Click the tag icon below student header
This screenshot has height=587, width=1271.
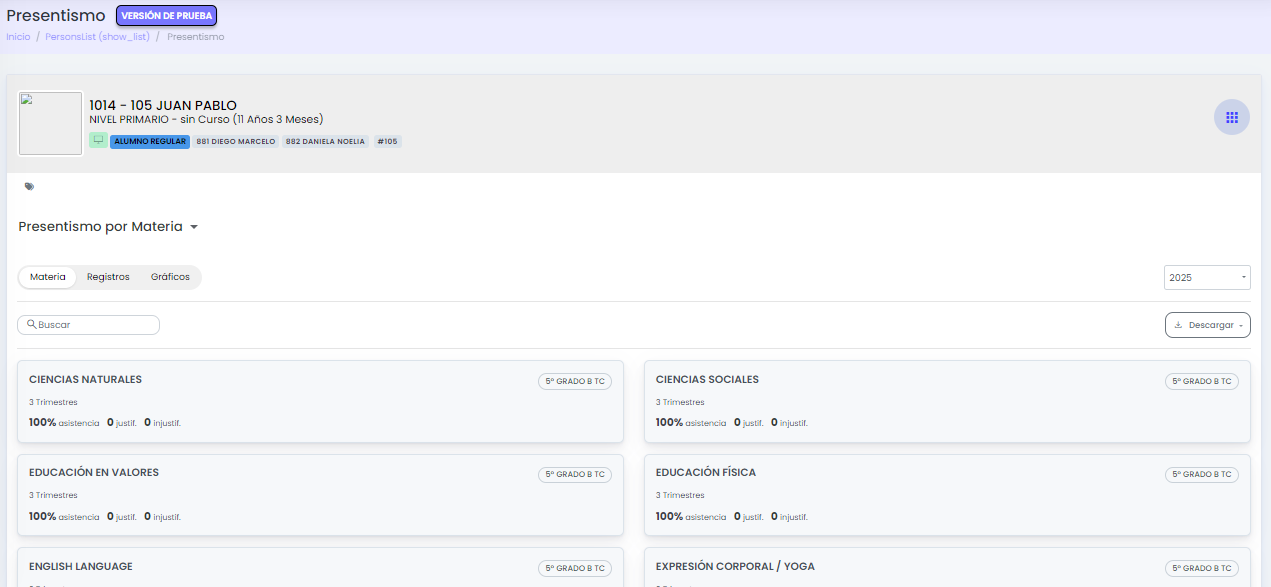(29, 186)
